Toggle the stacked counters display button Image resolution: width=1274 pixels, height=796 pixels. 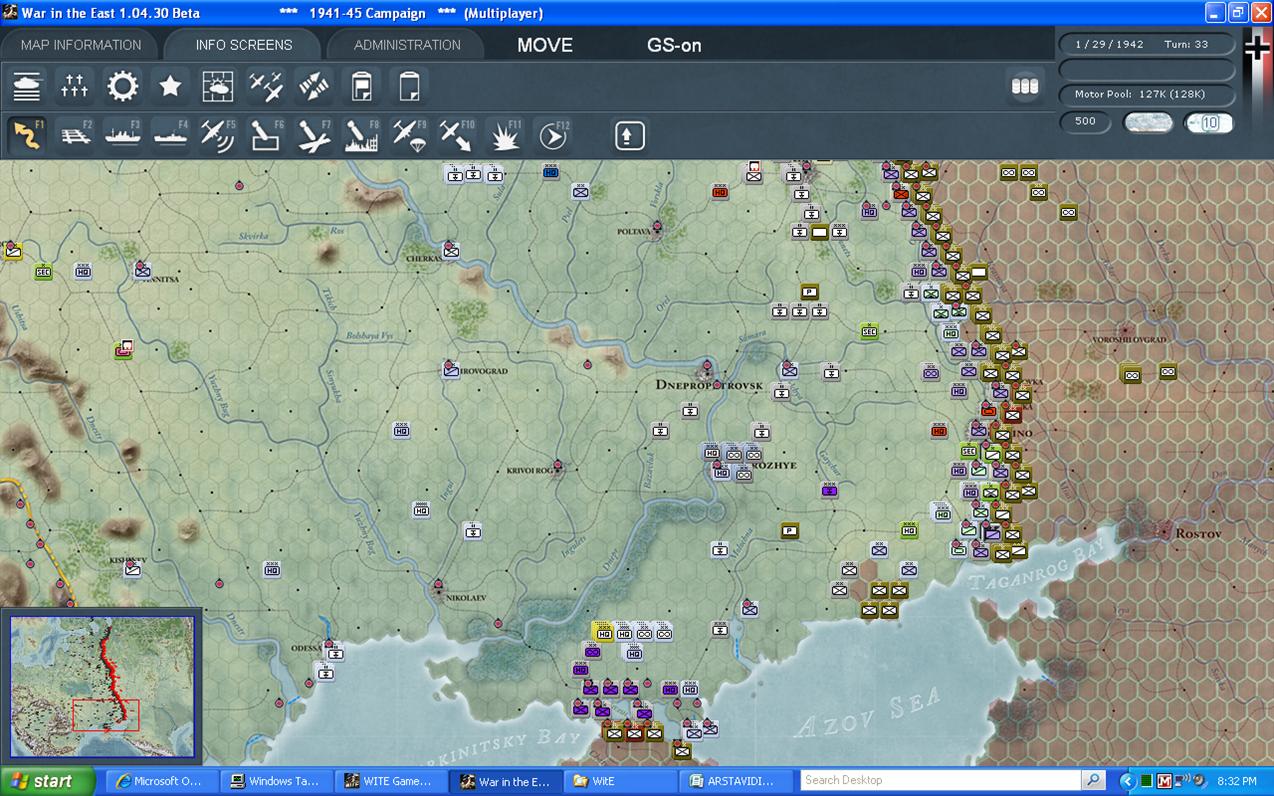pos(1025,86)
